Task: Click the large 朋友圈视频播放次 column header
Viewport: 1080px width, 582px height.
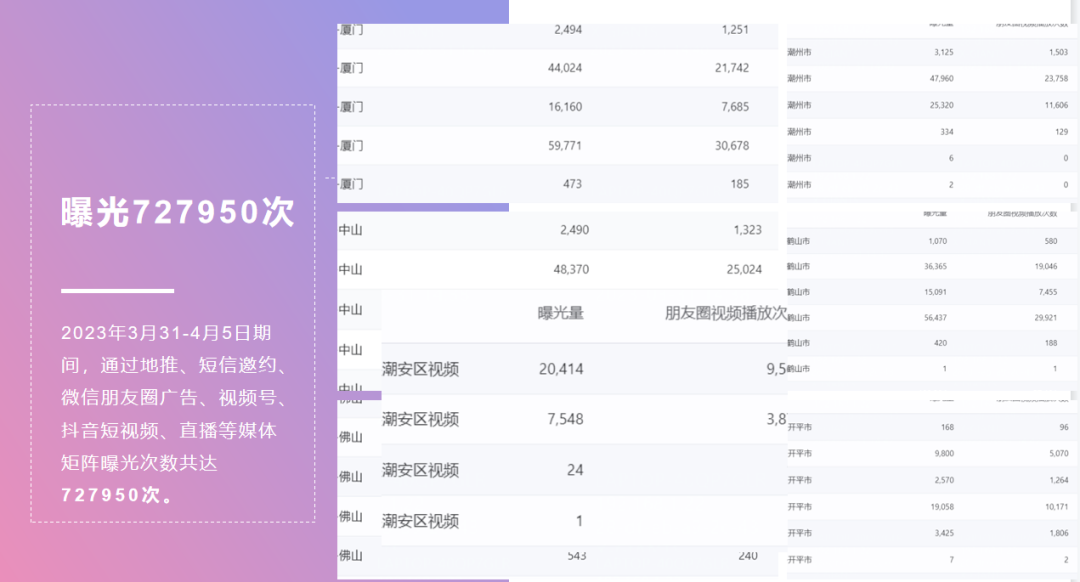Action: (726, 313)
